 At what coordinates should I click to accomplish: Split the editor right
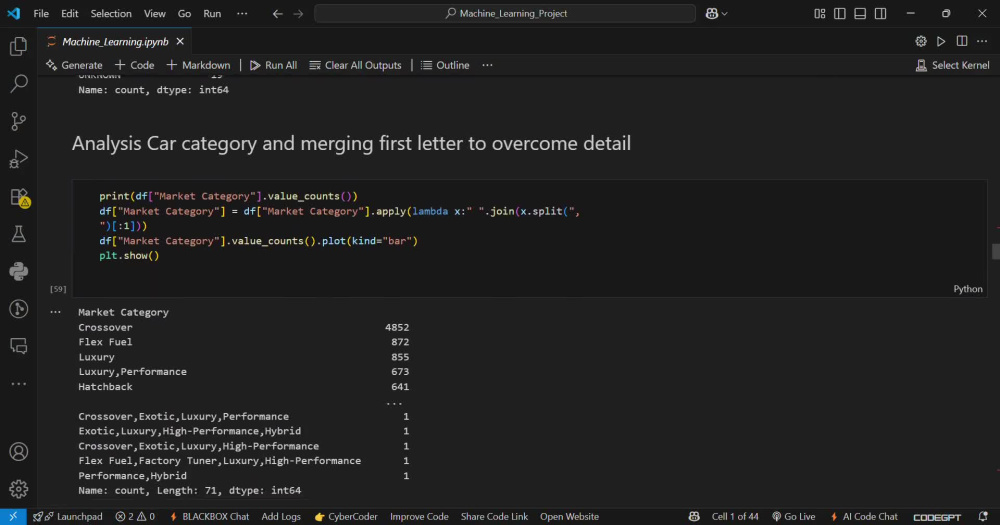tap(962, 41)
